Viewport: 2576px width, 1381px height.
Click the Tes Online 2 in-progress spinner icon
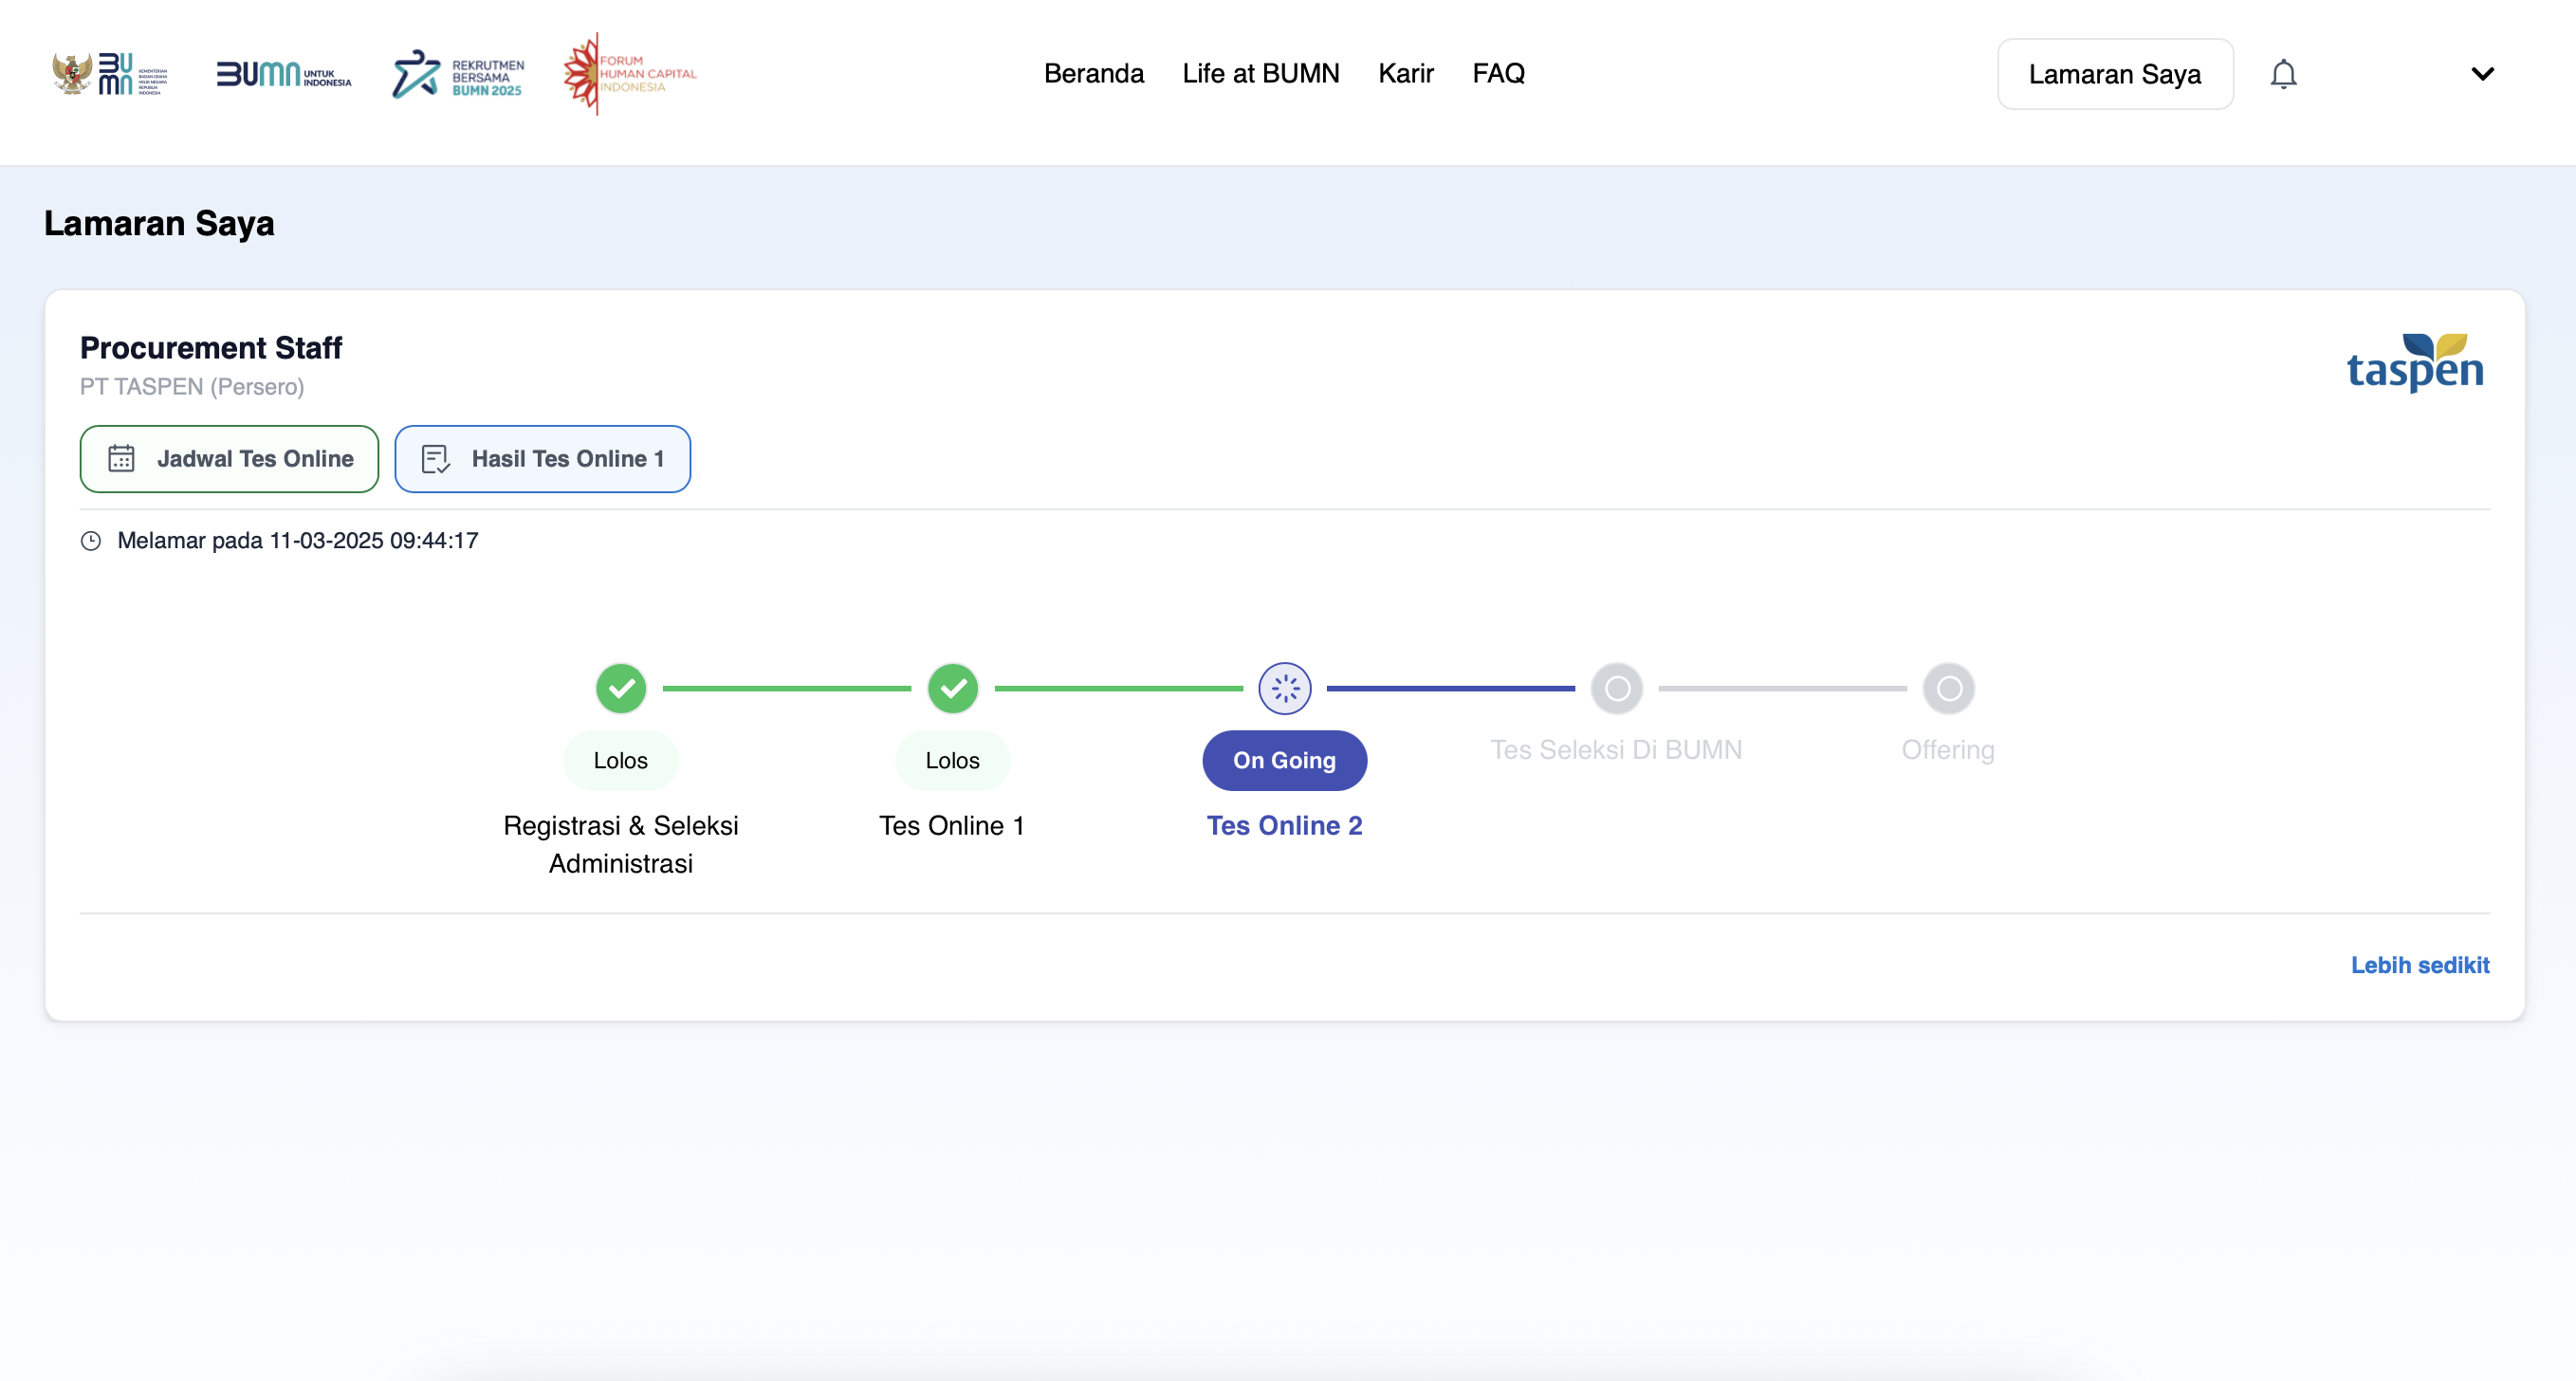[1284, 688]
